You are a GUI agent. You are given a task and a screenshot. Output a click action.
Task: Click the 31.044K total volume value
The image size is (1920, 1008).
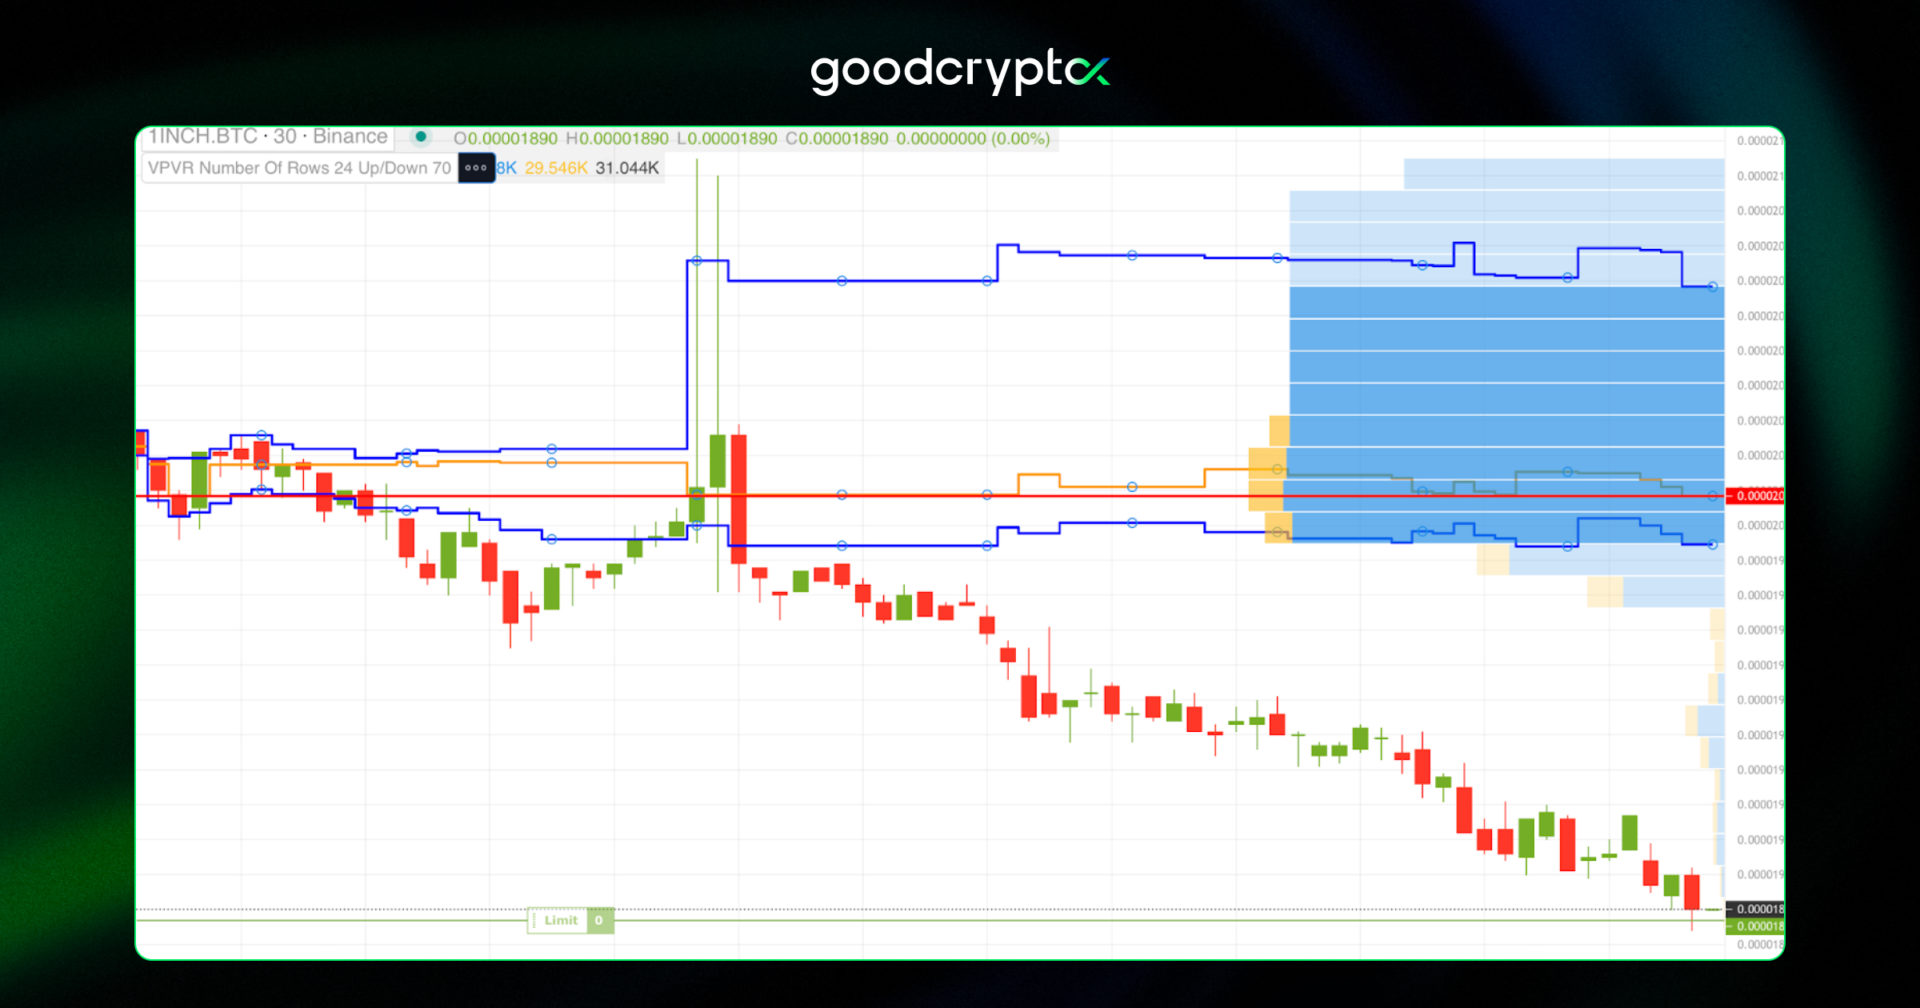(x=627, y=168)
